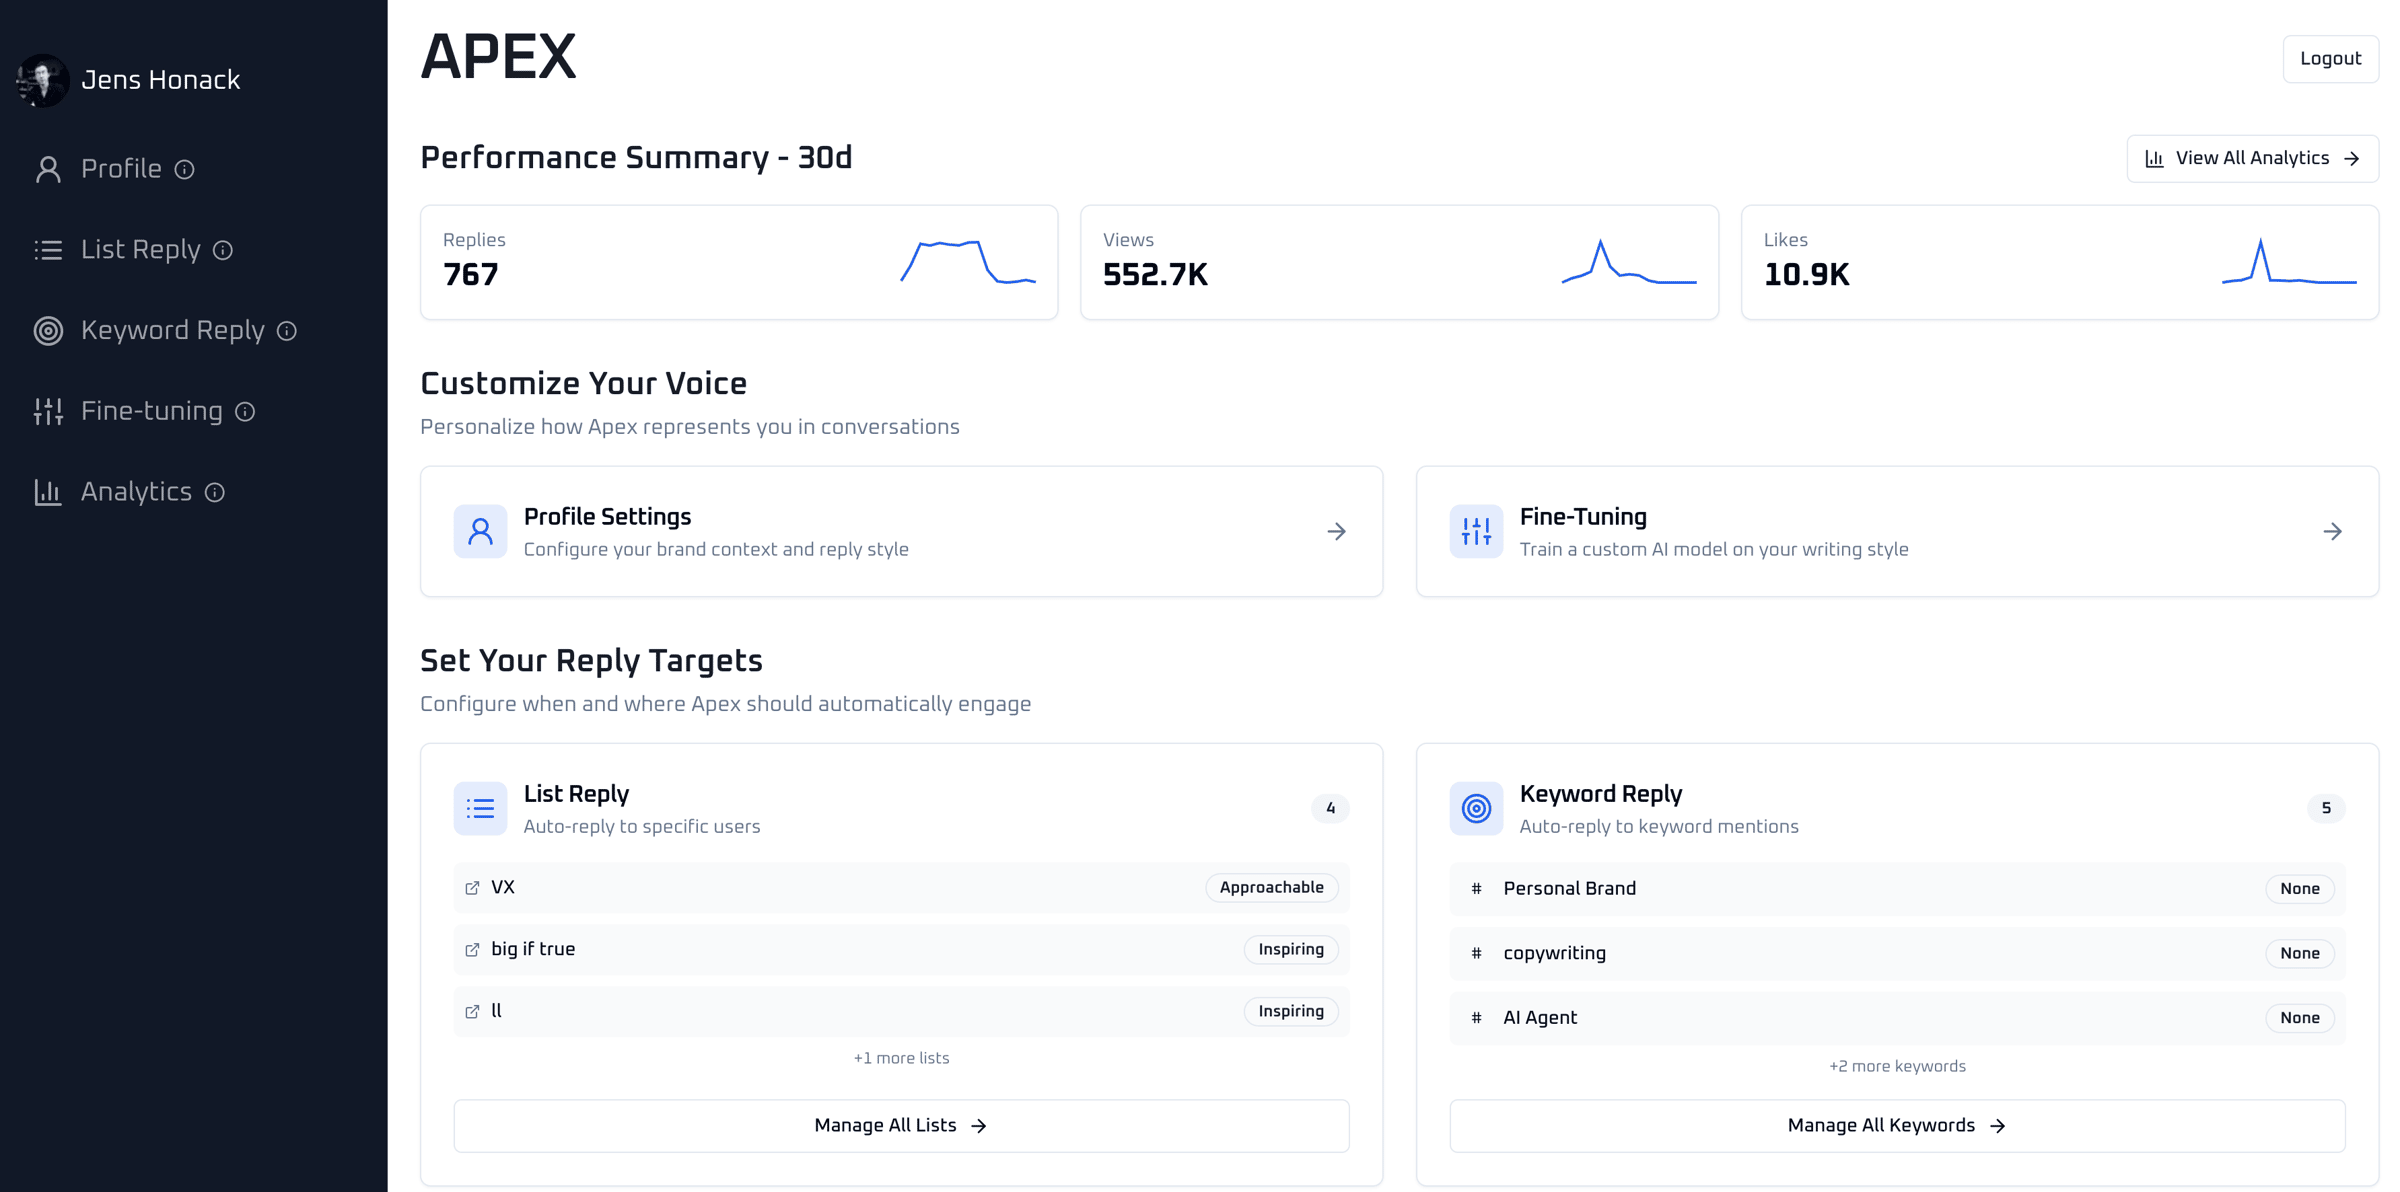The width and height of the screenshot is (2400, 1192).
Task: Click the Views sparkline chart
Action: click(x=1629, y=264)
